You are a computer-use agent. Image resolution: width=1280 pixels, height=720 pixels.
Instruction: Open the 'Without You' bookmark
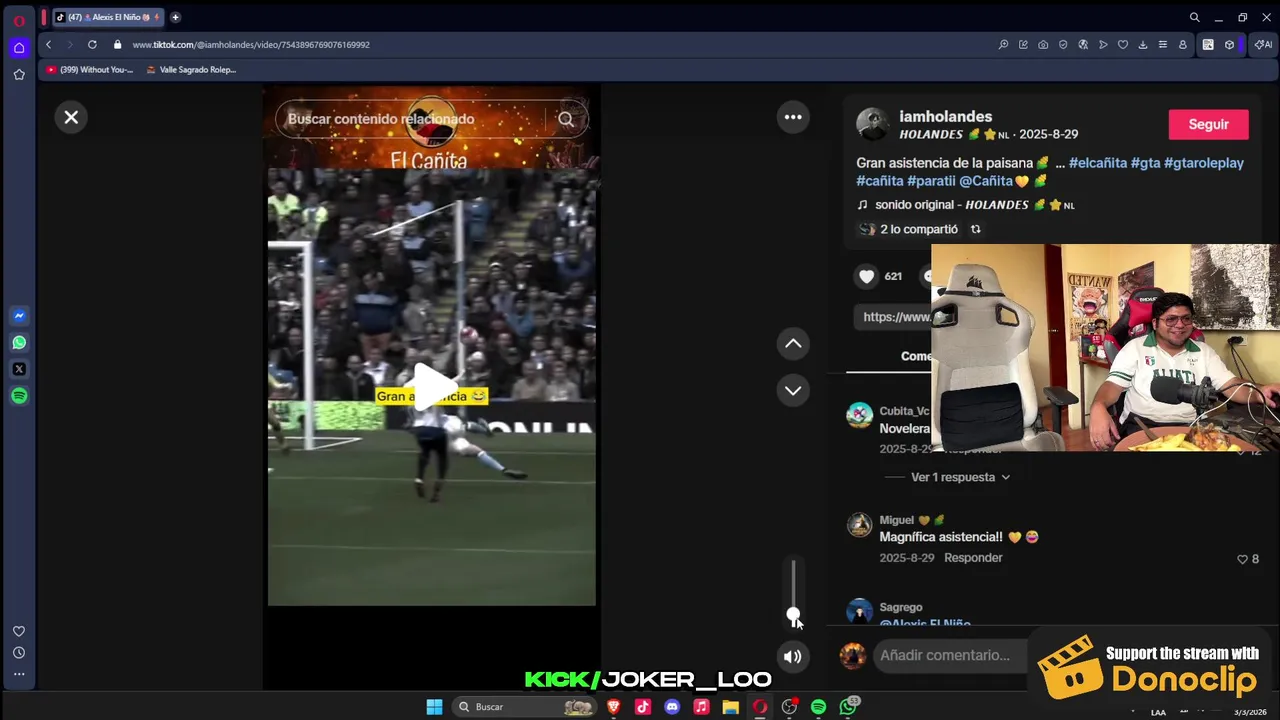pyautogui.click(x=90, y=70)
